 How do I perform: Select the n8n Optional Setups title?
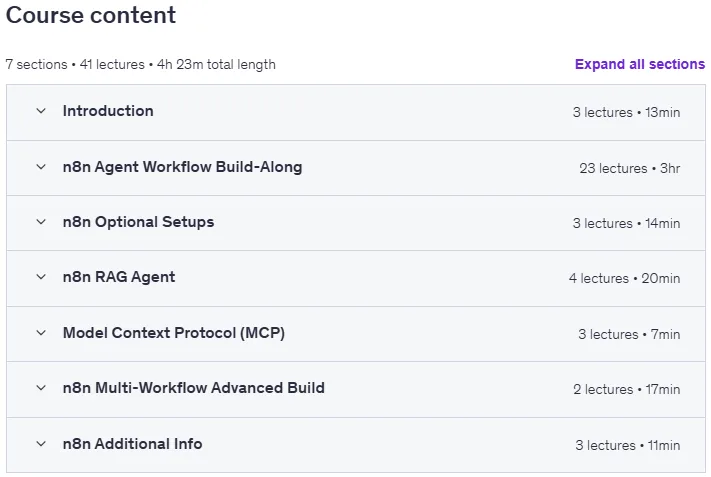coord(138,222)
